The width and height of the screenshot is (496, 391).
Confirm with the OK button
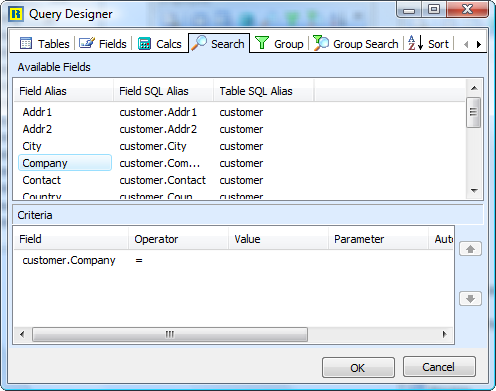pyautogui.click(x=358, y=368)
